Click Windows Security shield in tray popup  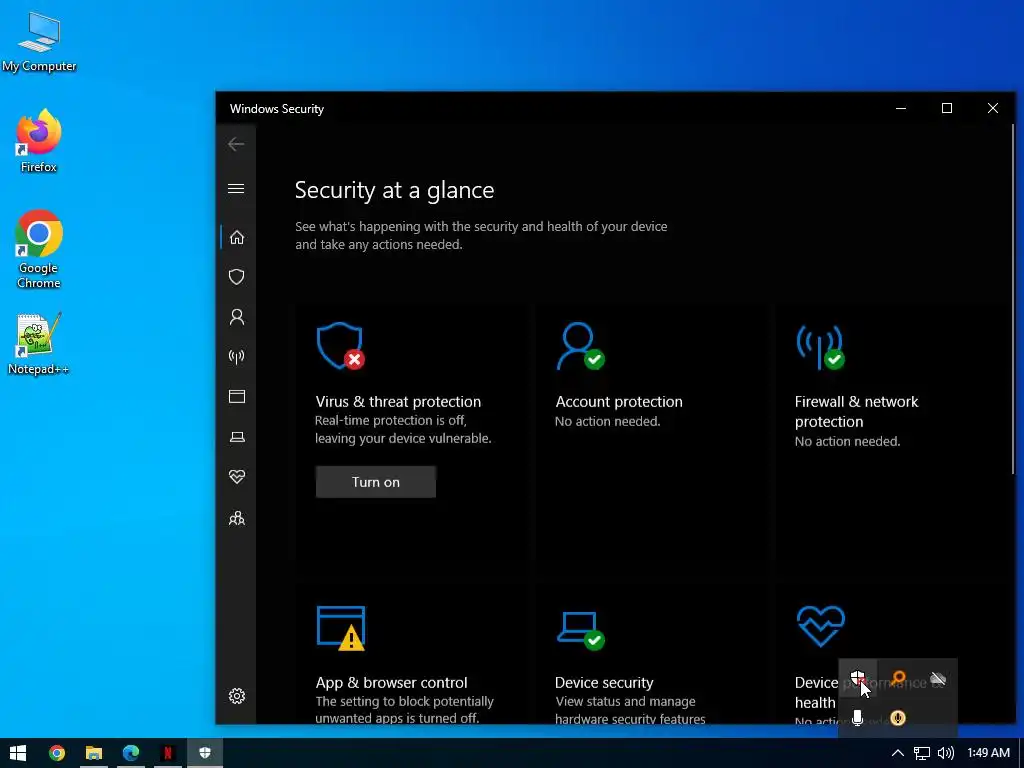click(857, 679)
